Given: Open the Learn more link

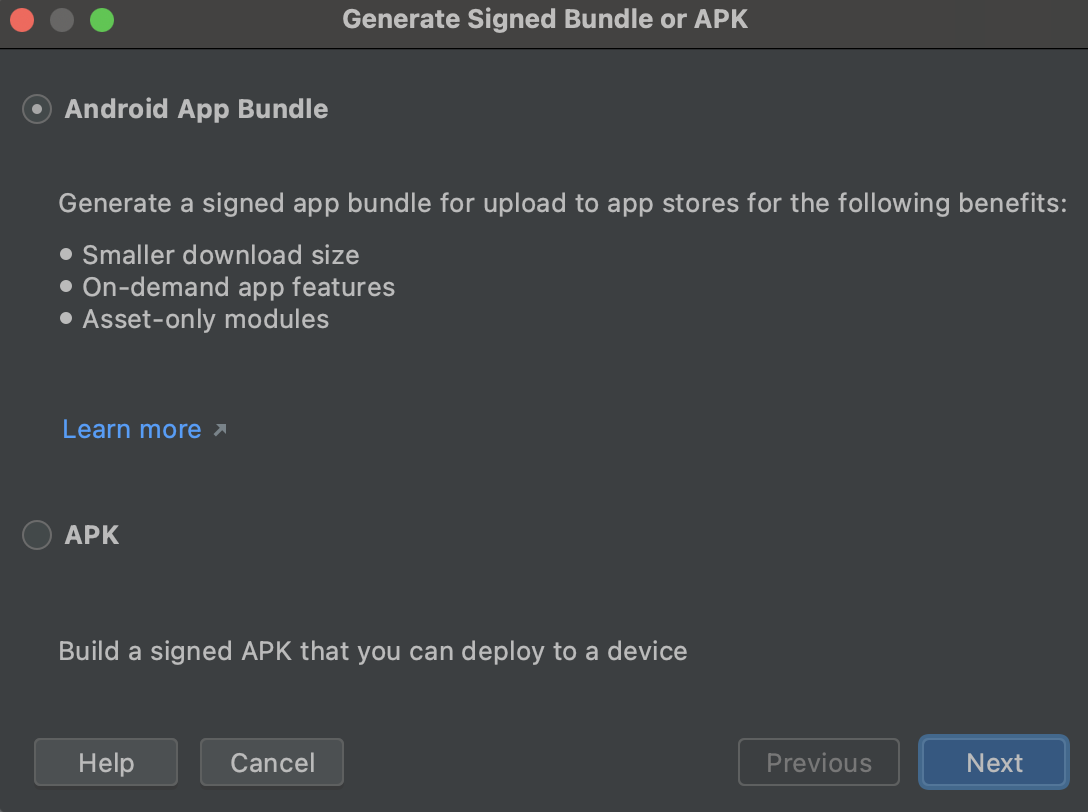Looking at the screenshot, I should pyautogui.click(x=132, y=429).
